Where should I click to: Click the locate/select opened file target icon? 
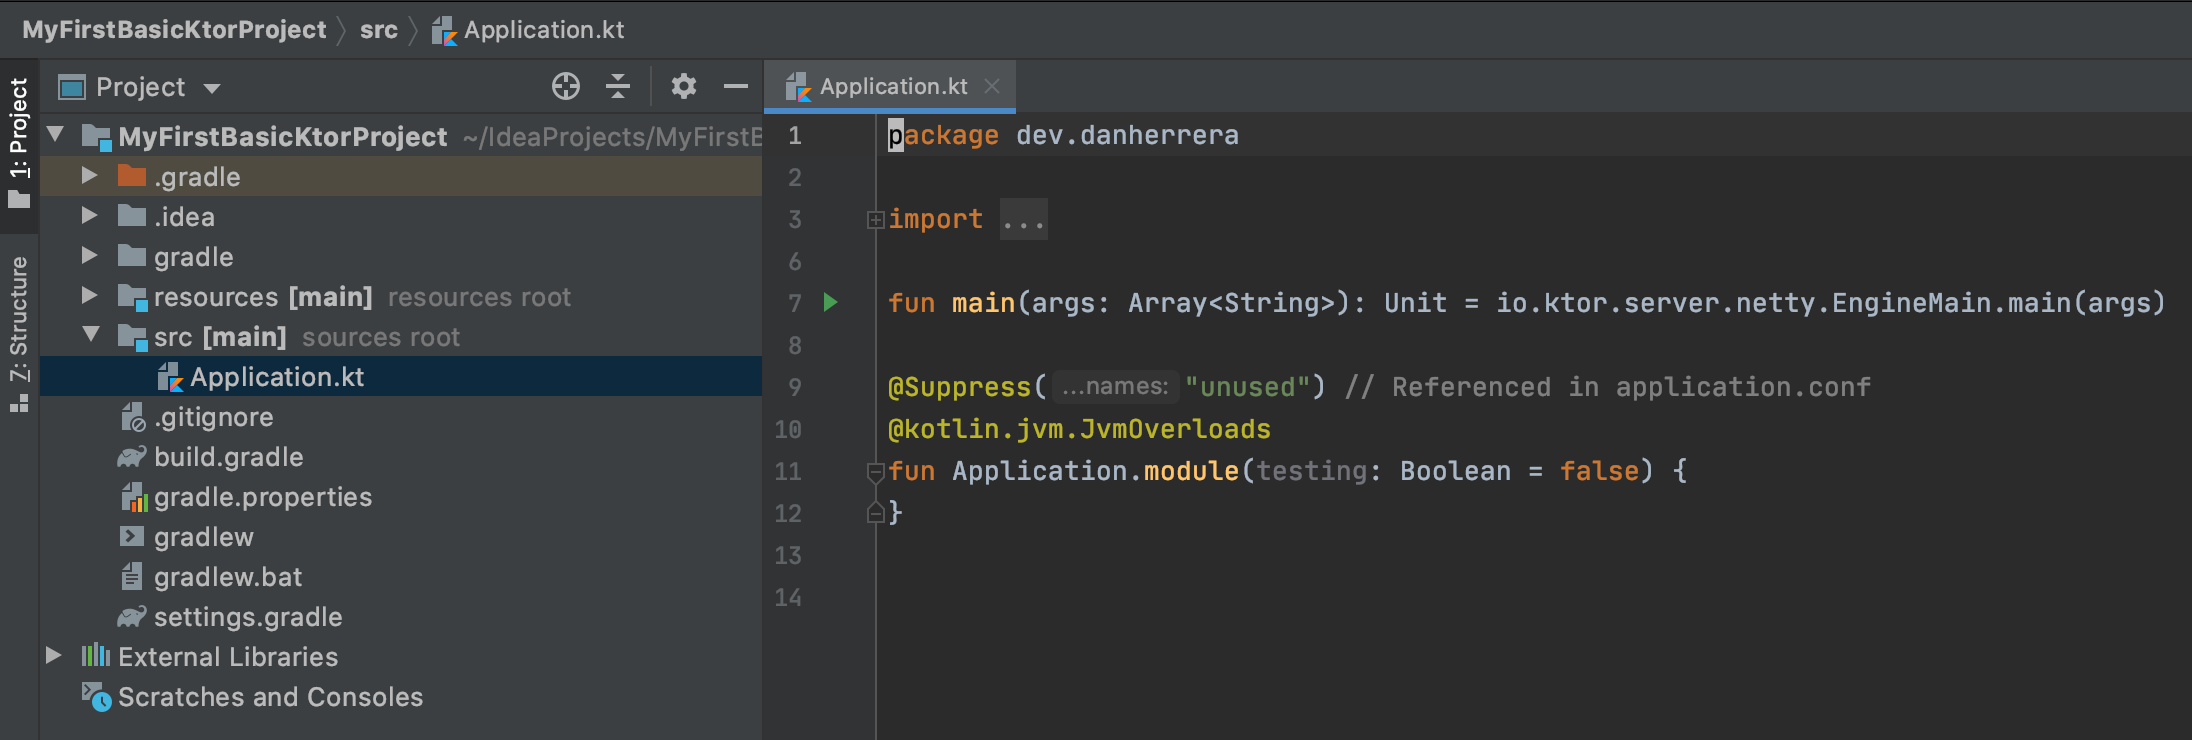(566, 87)
